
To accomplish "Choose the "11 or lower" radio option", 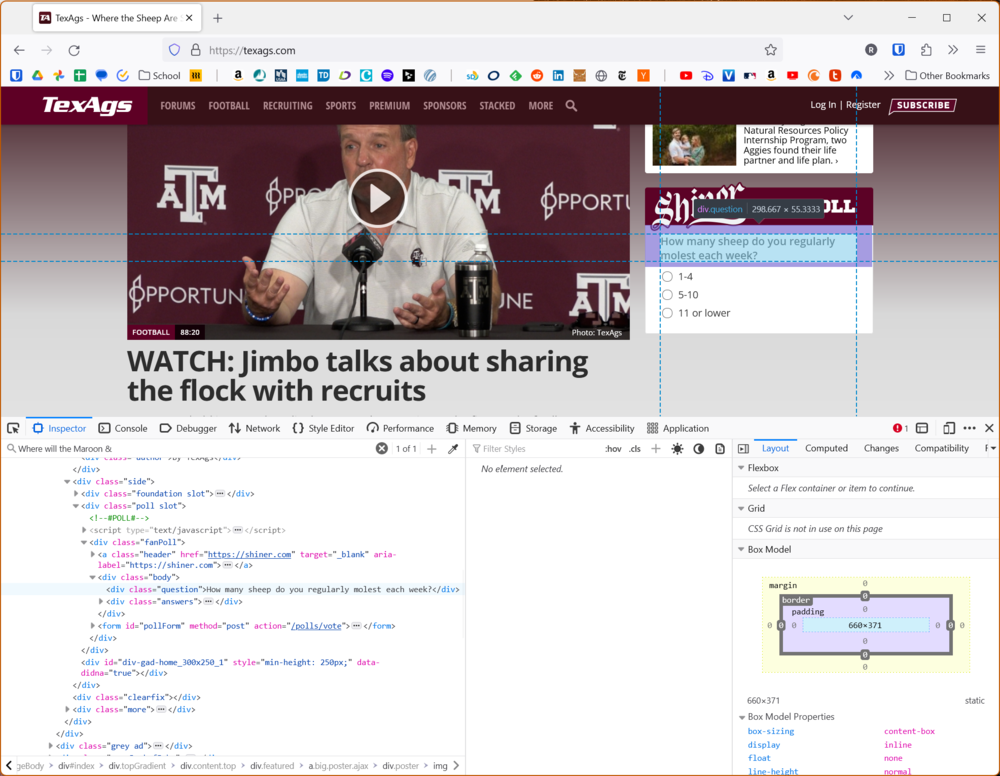I will pos(667,313).
